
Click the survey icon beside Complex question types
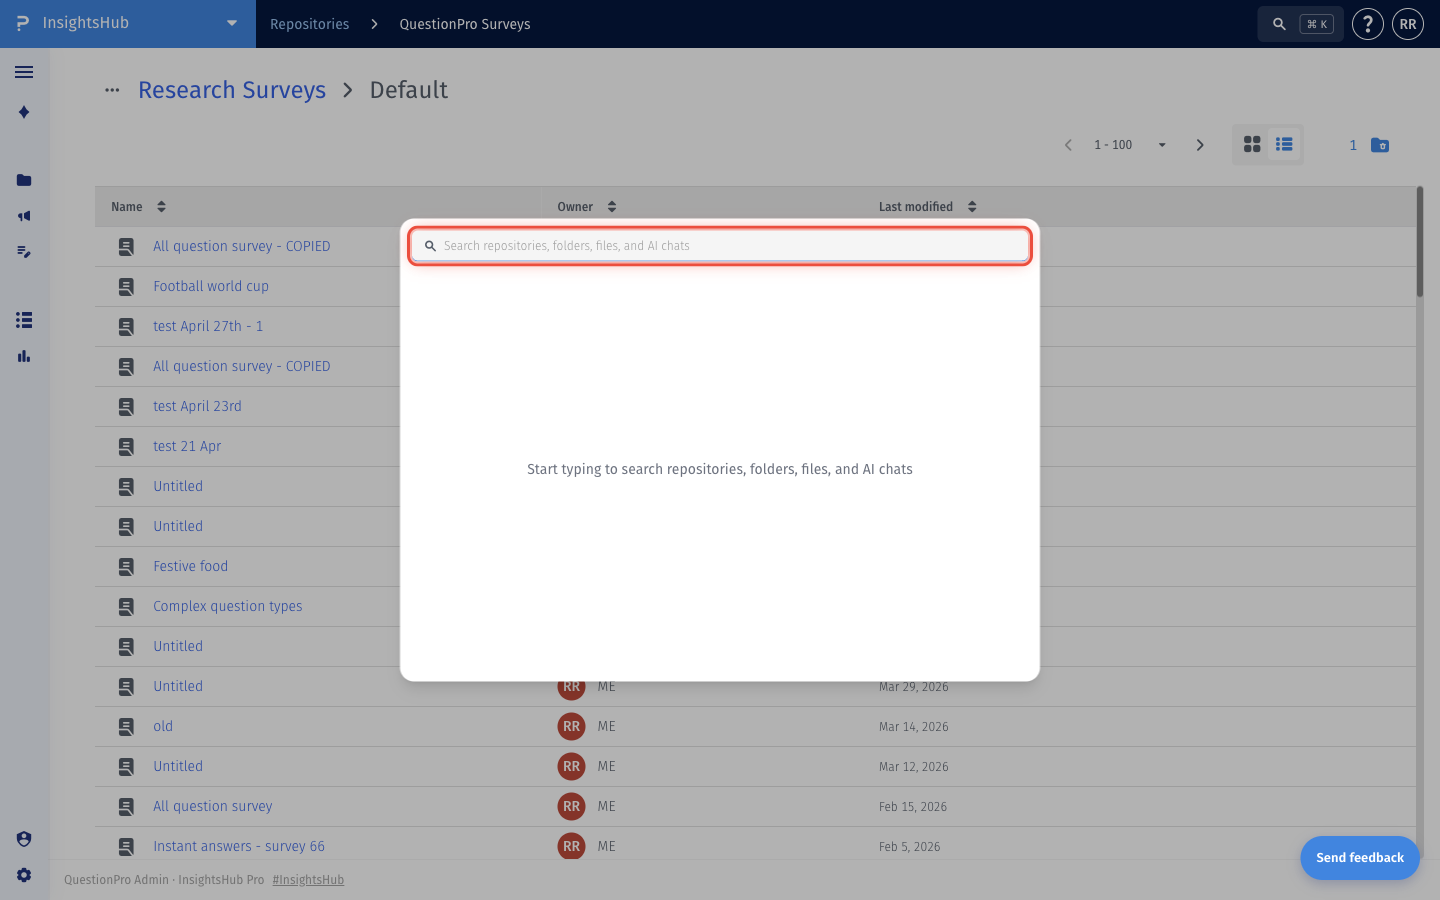pos(126,607)
